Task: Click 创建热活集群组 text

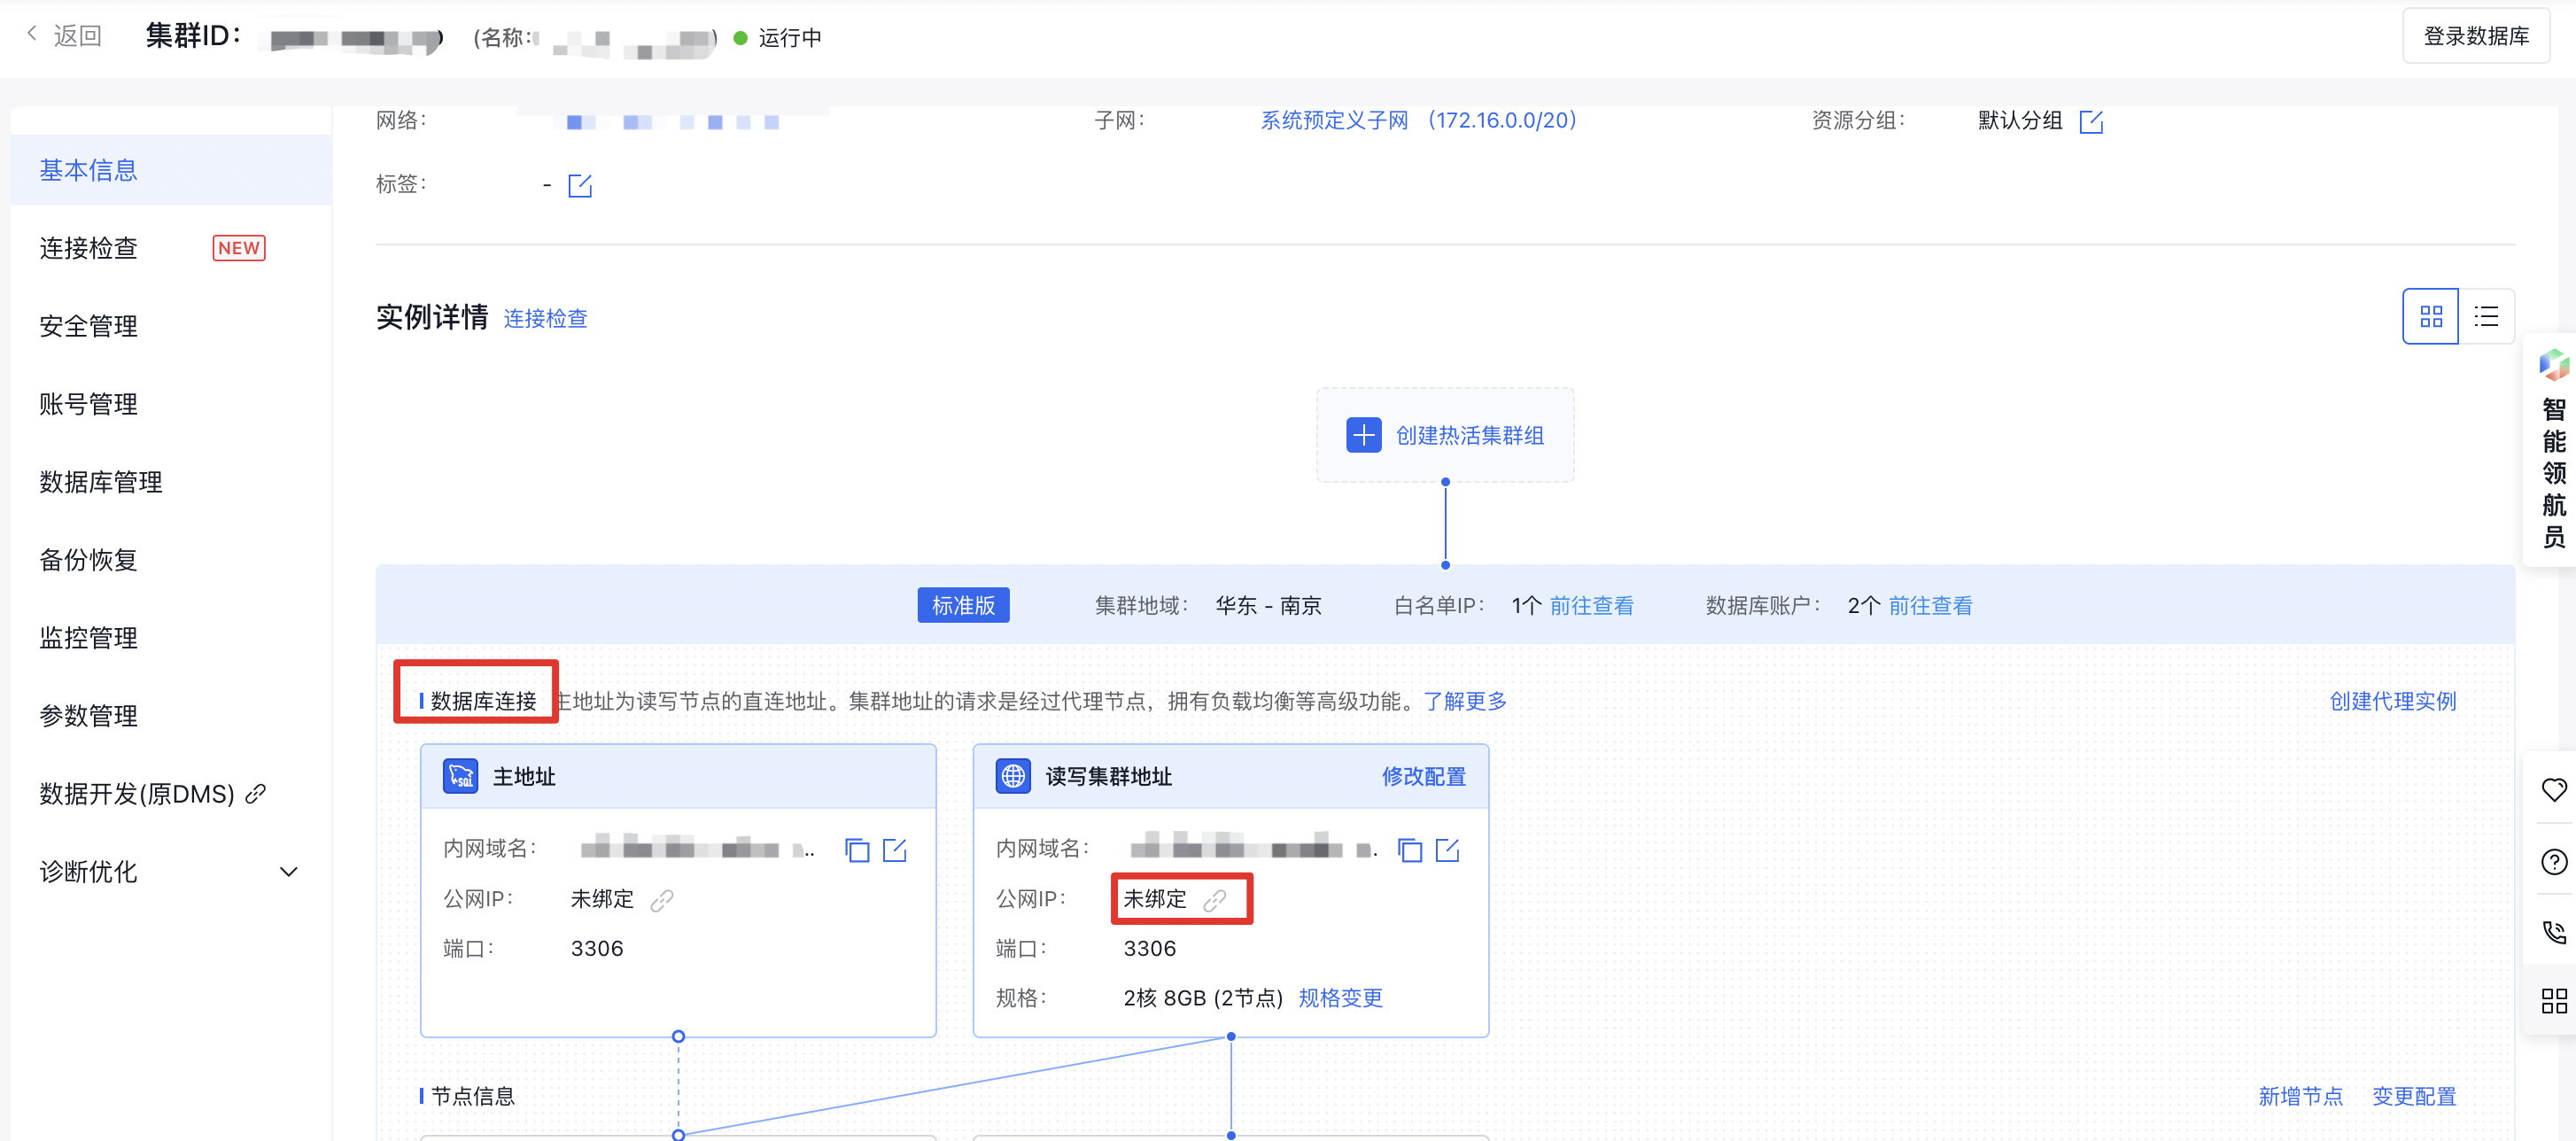Action: tap(1470, 435)
